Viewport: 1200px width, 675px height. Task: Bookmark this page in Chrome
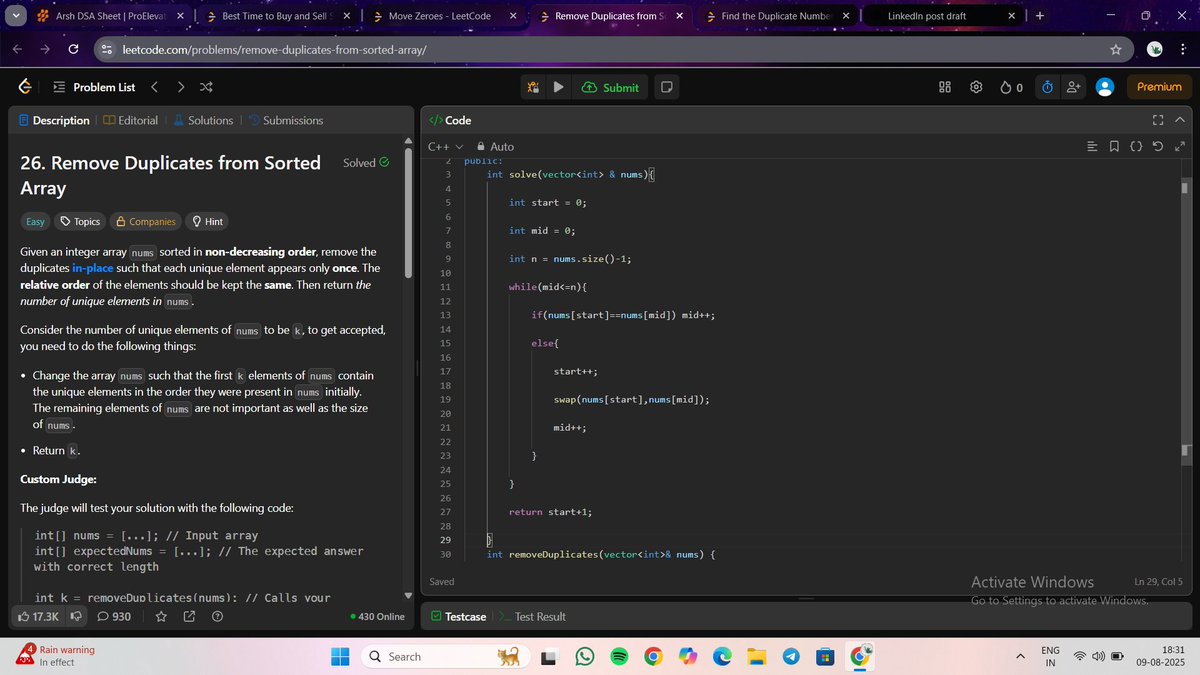(x=1115, y=49)
